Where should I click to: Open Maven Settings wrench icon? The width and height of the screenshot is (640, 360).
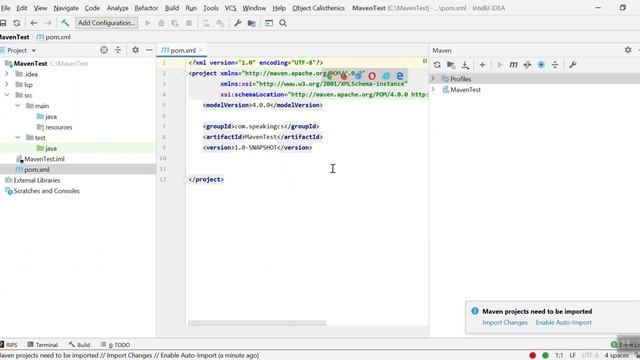[x=573, y=65]
